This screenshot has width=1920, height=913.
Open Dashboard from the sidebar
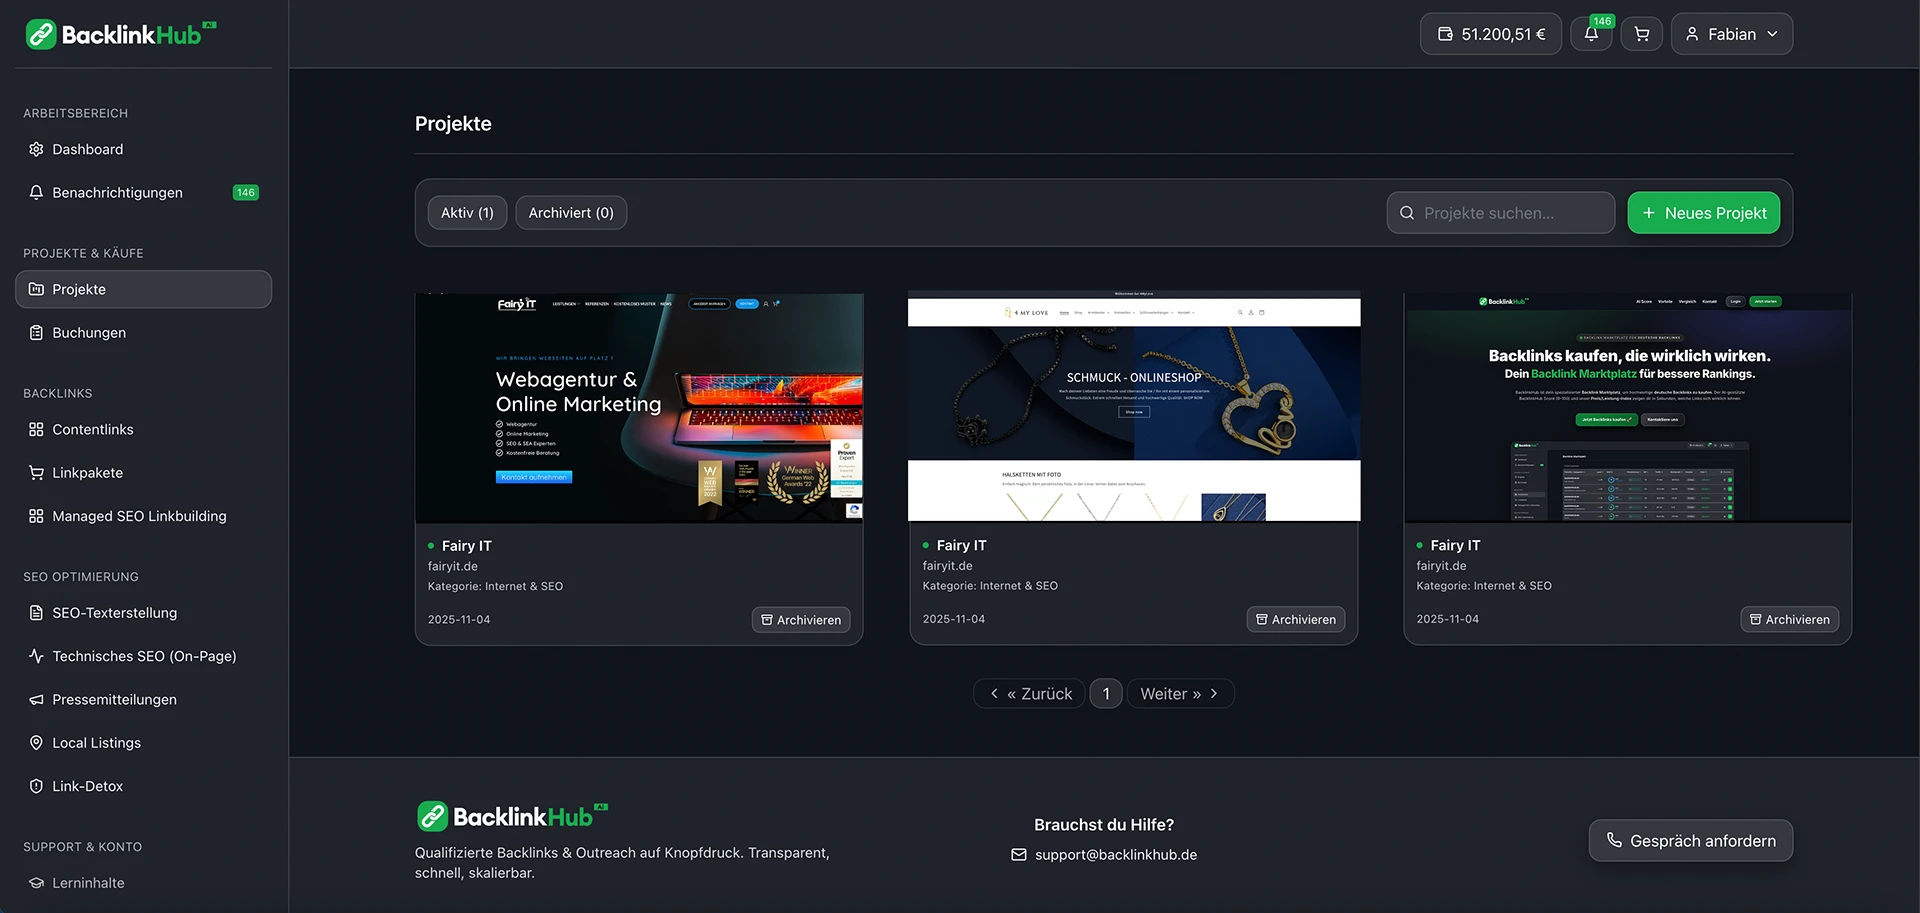click(x=88, y=149)
